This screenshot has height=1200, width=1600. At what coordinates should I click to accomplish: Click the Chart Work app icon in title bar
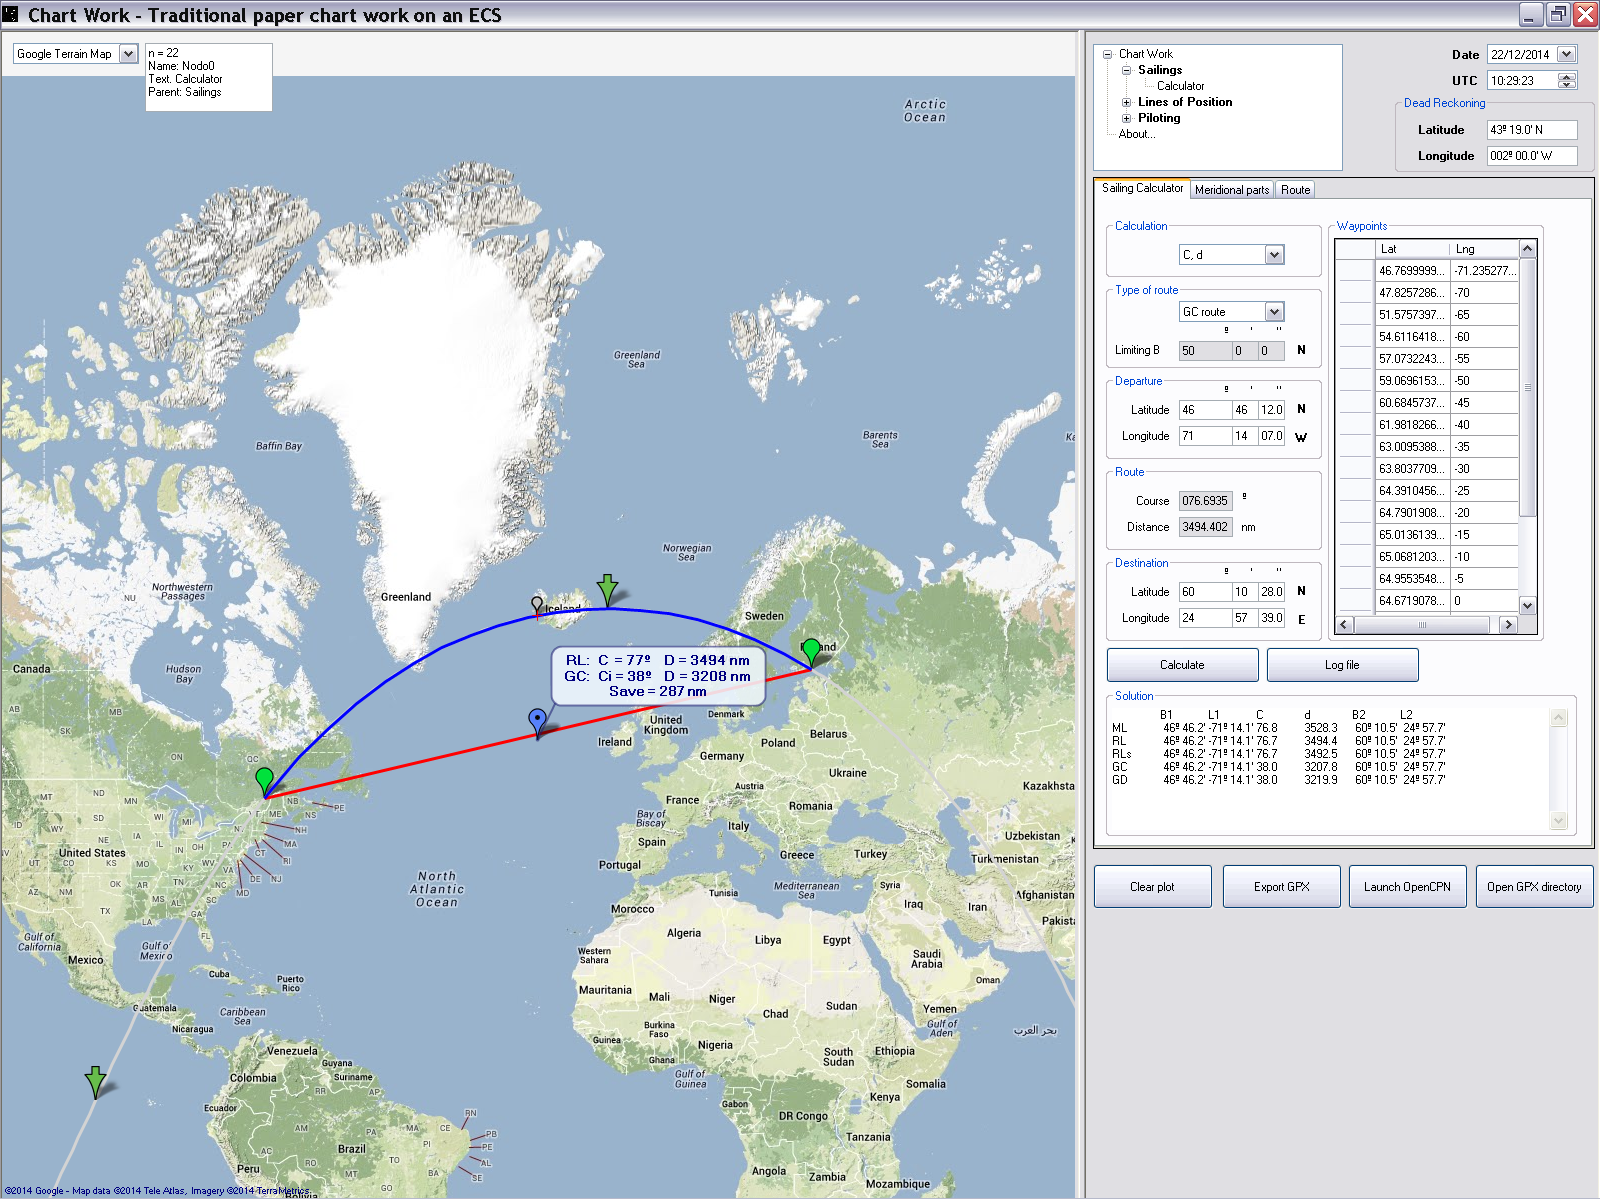(x=11, y=14)
